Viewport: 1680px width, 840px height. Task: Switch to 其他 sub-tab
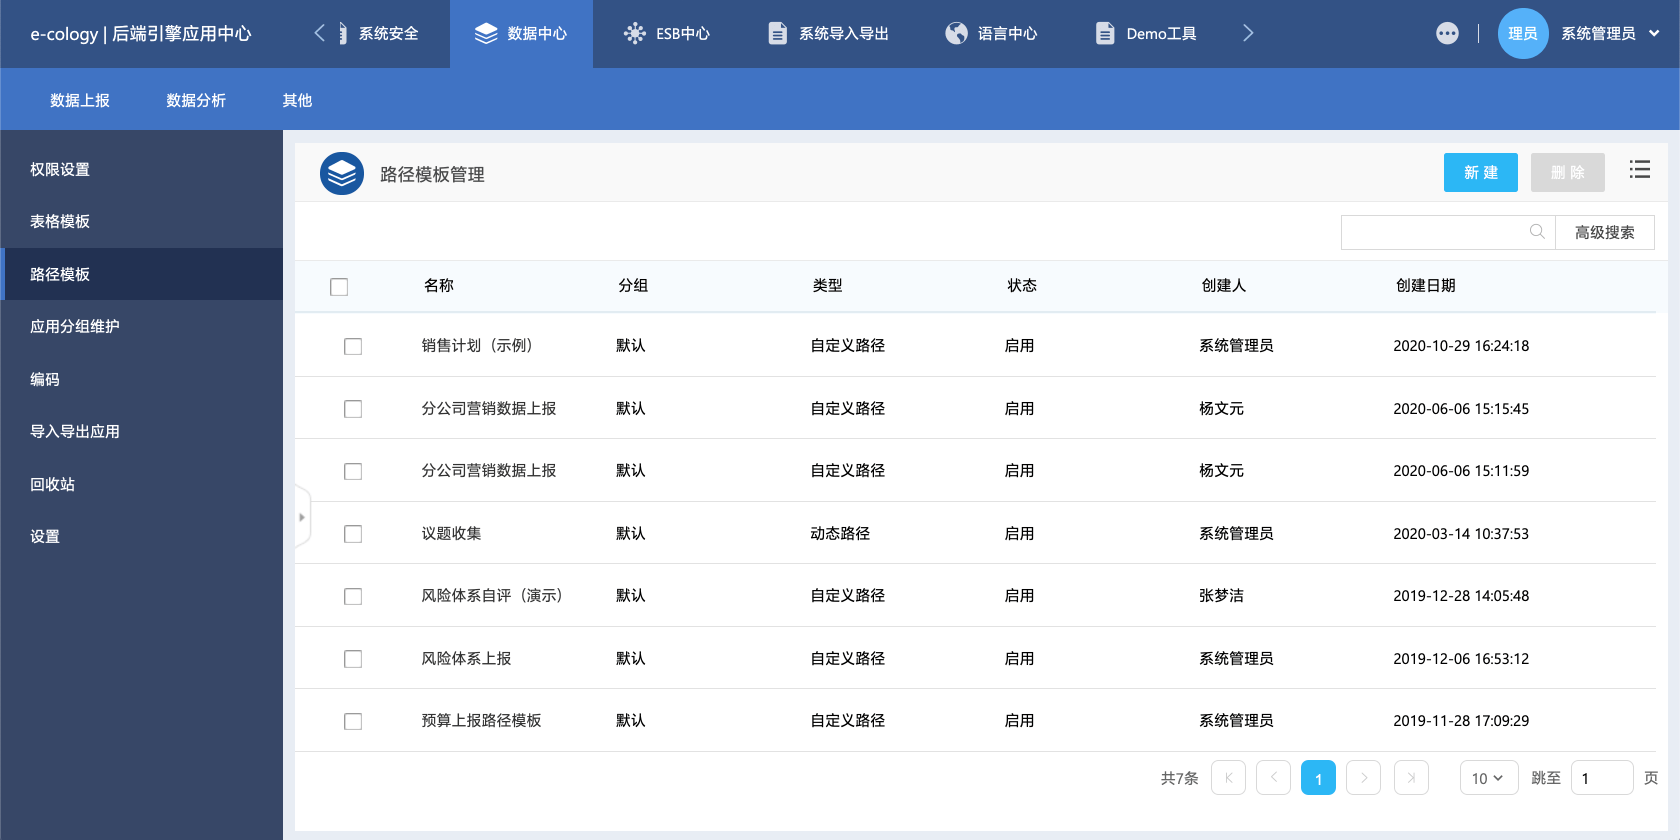tap(297, 100)
